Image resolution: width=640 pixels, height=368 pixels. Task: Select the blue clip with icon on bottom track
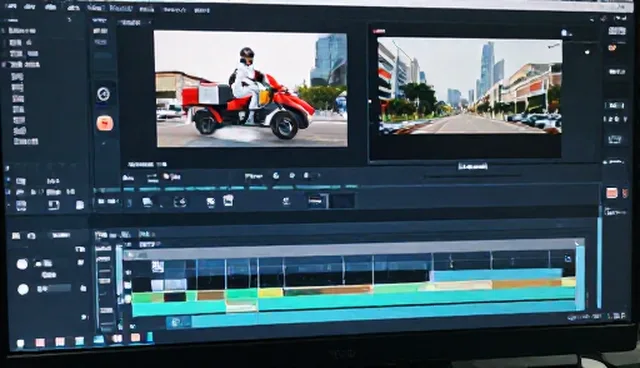(x=178, y=322)
